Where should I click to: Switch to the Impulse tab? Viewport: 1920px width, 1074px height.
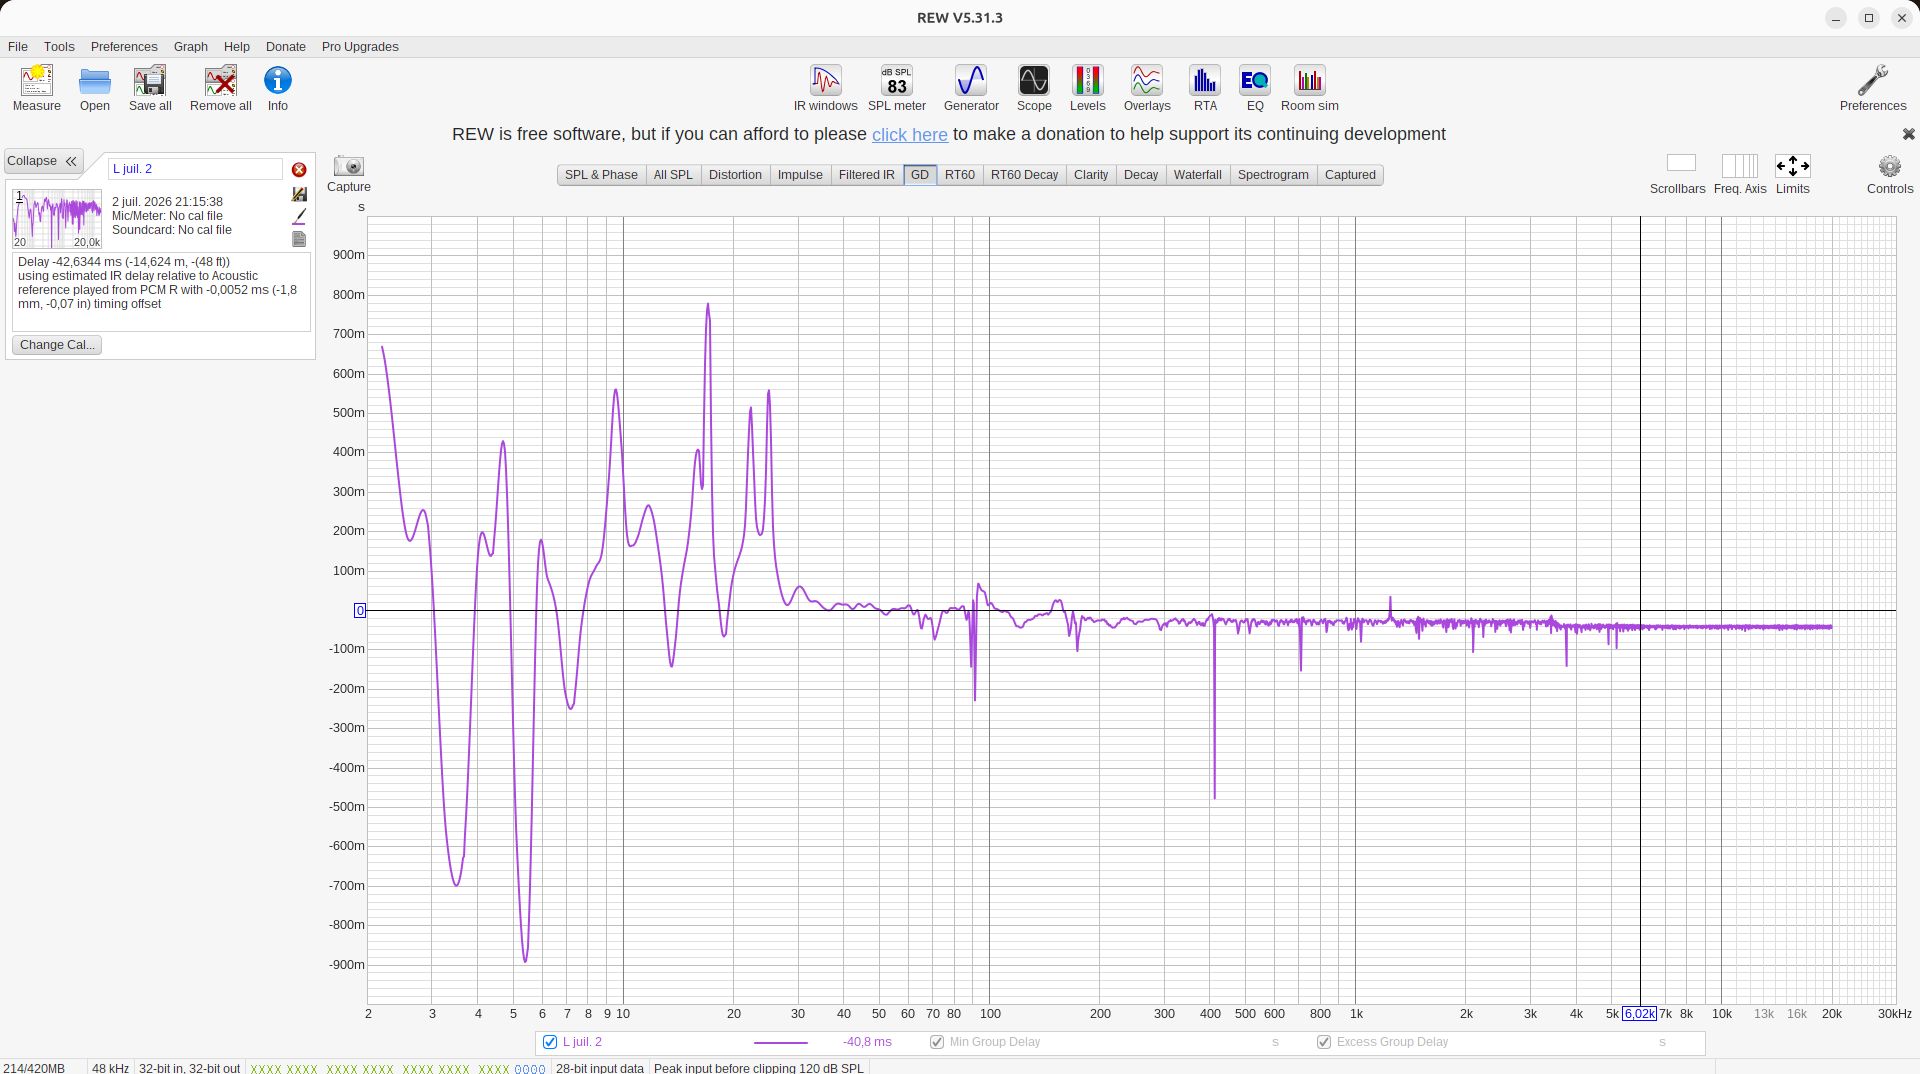[x=800, y=175]
